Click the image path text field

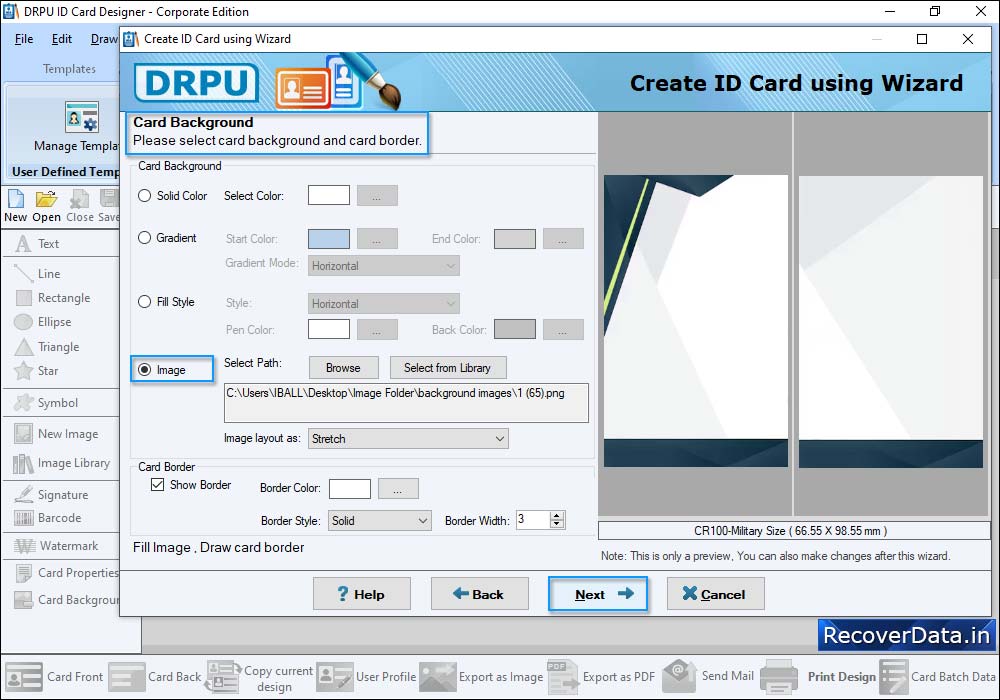[406, 402]
